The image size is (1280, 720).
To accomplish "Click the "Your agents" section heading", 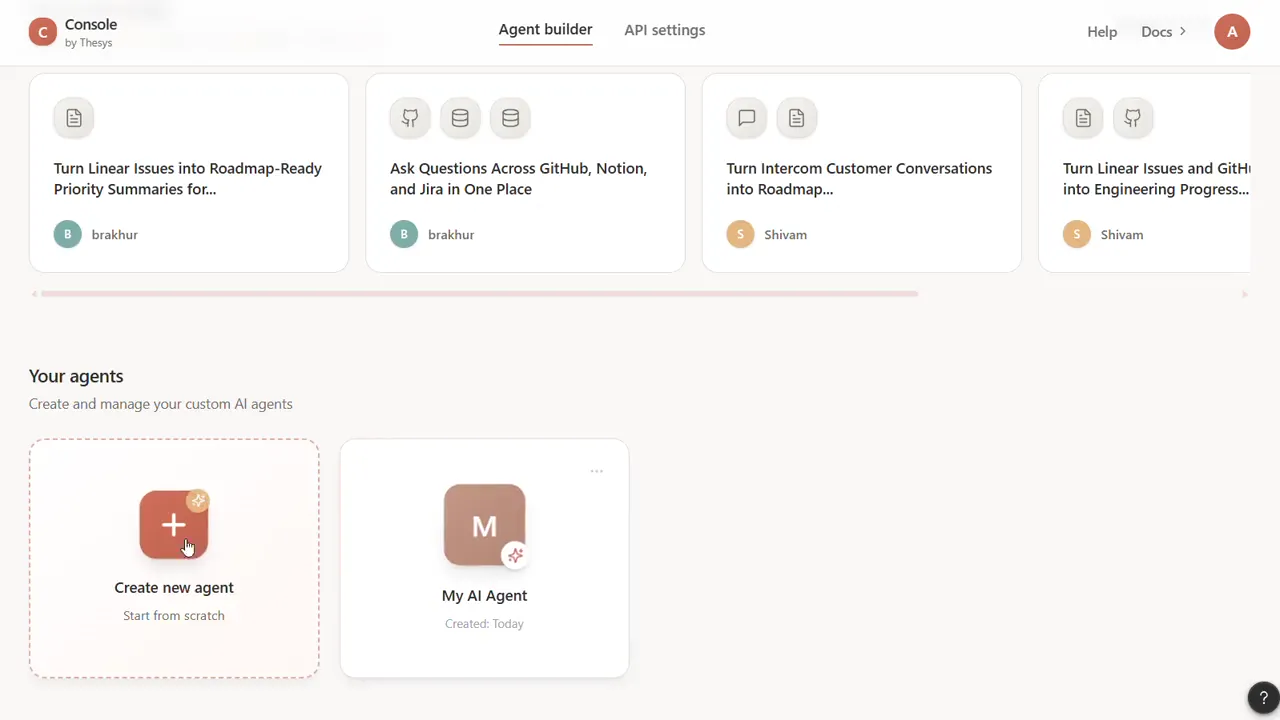I will pyautogui.click(x=76, y=376).
